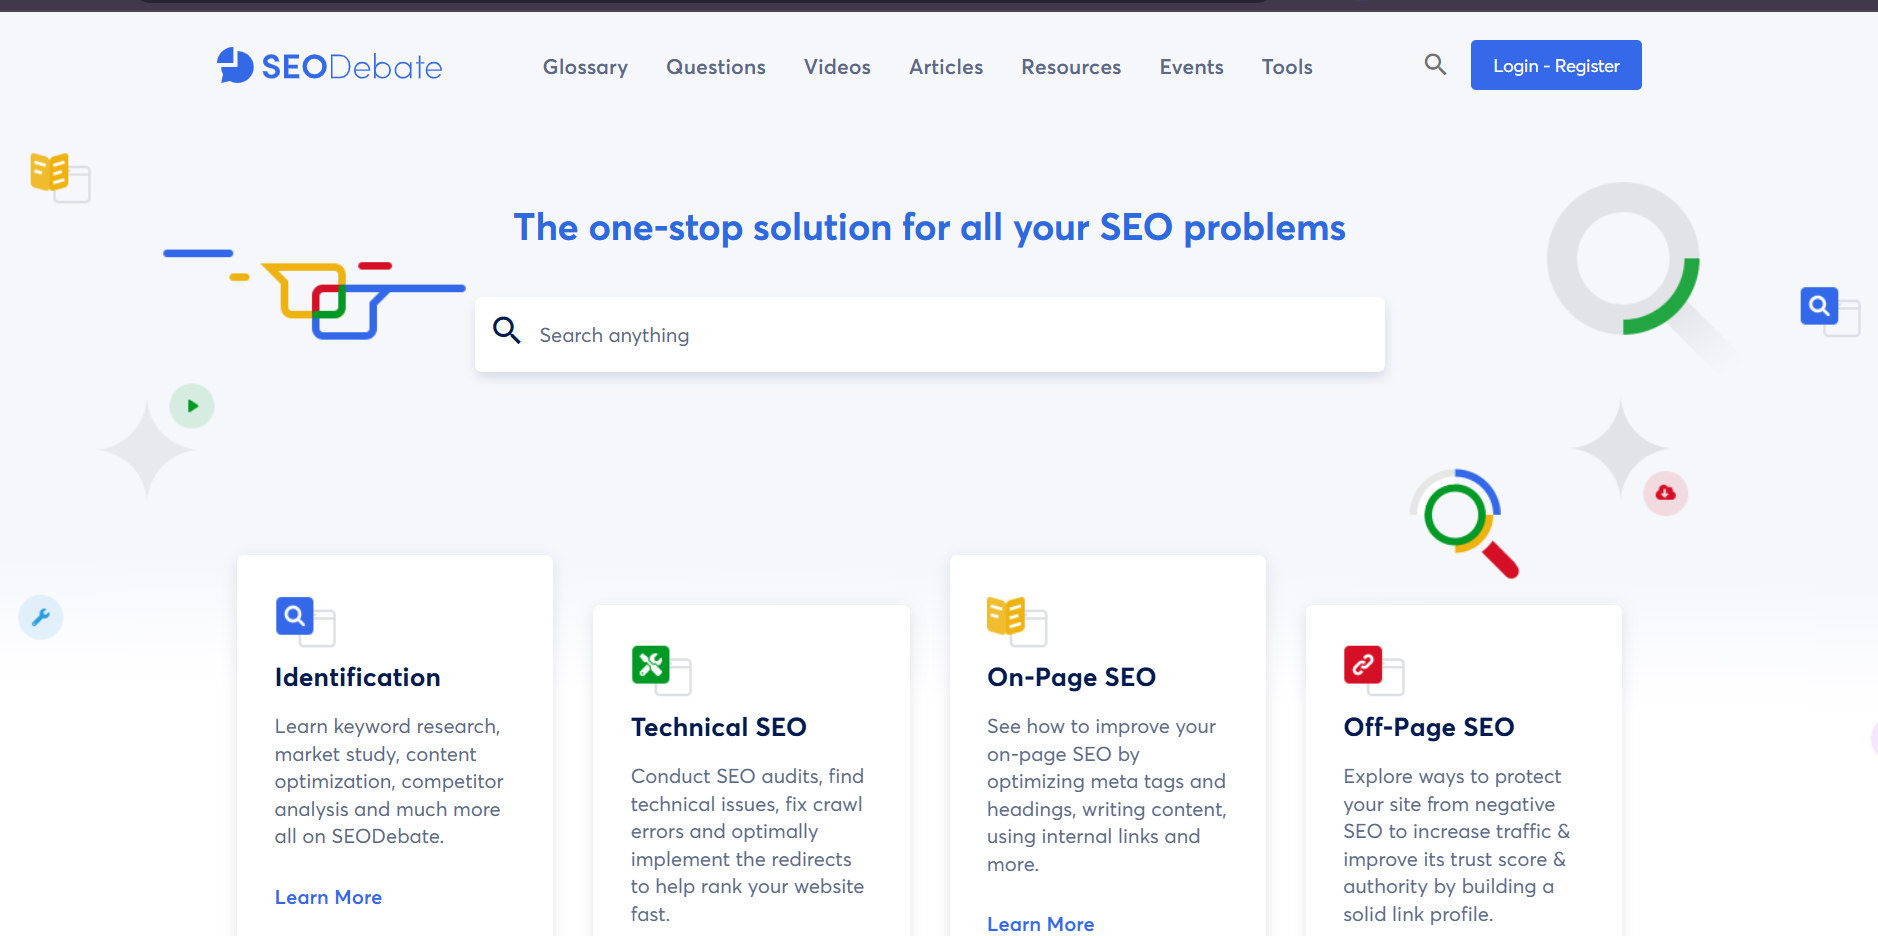
Task: Click the blue search icon on Identification card
Action: coord(295,616)
